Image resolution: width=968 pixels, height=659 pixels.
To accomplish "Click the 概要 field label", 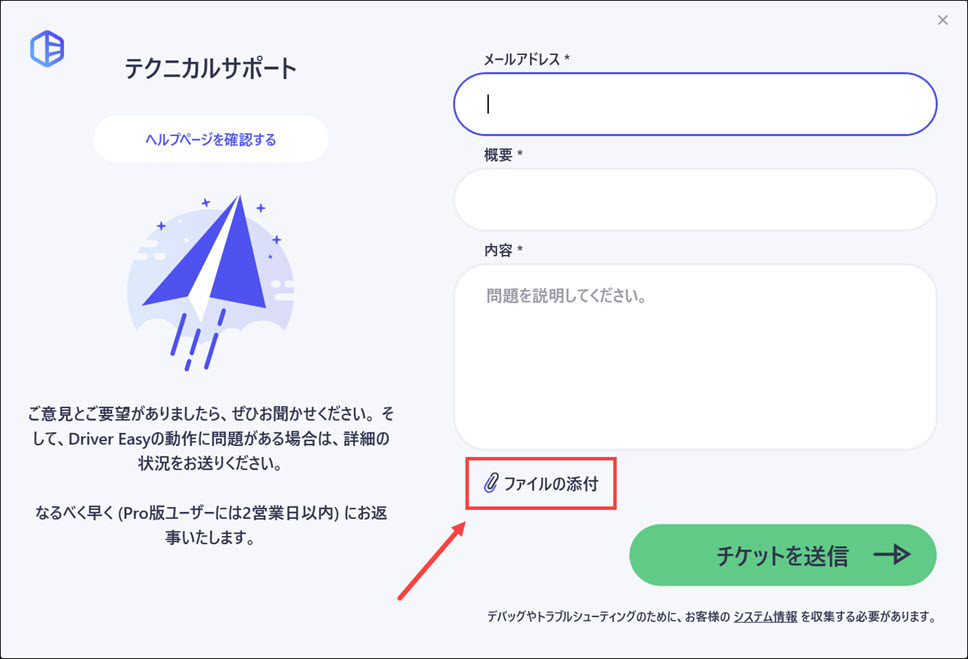I will pyautogui.click(x=504, y=155).
